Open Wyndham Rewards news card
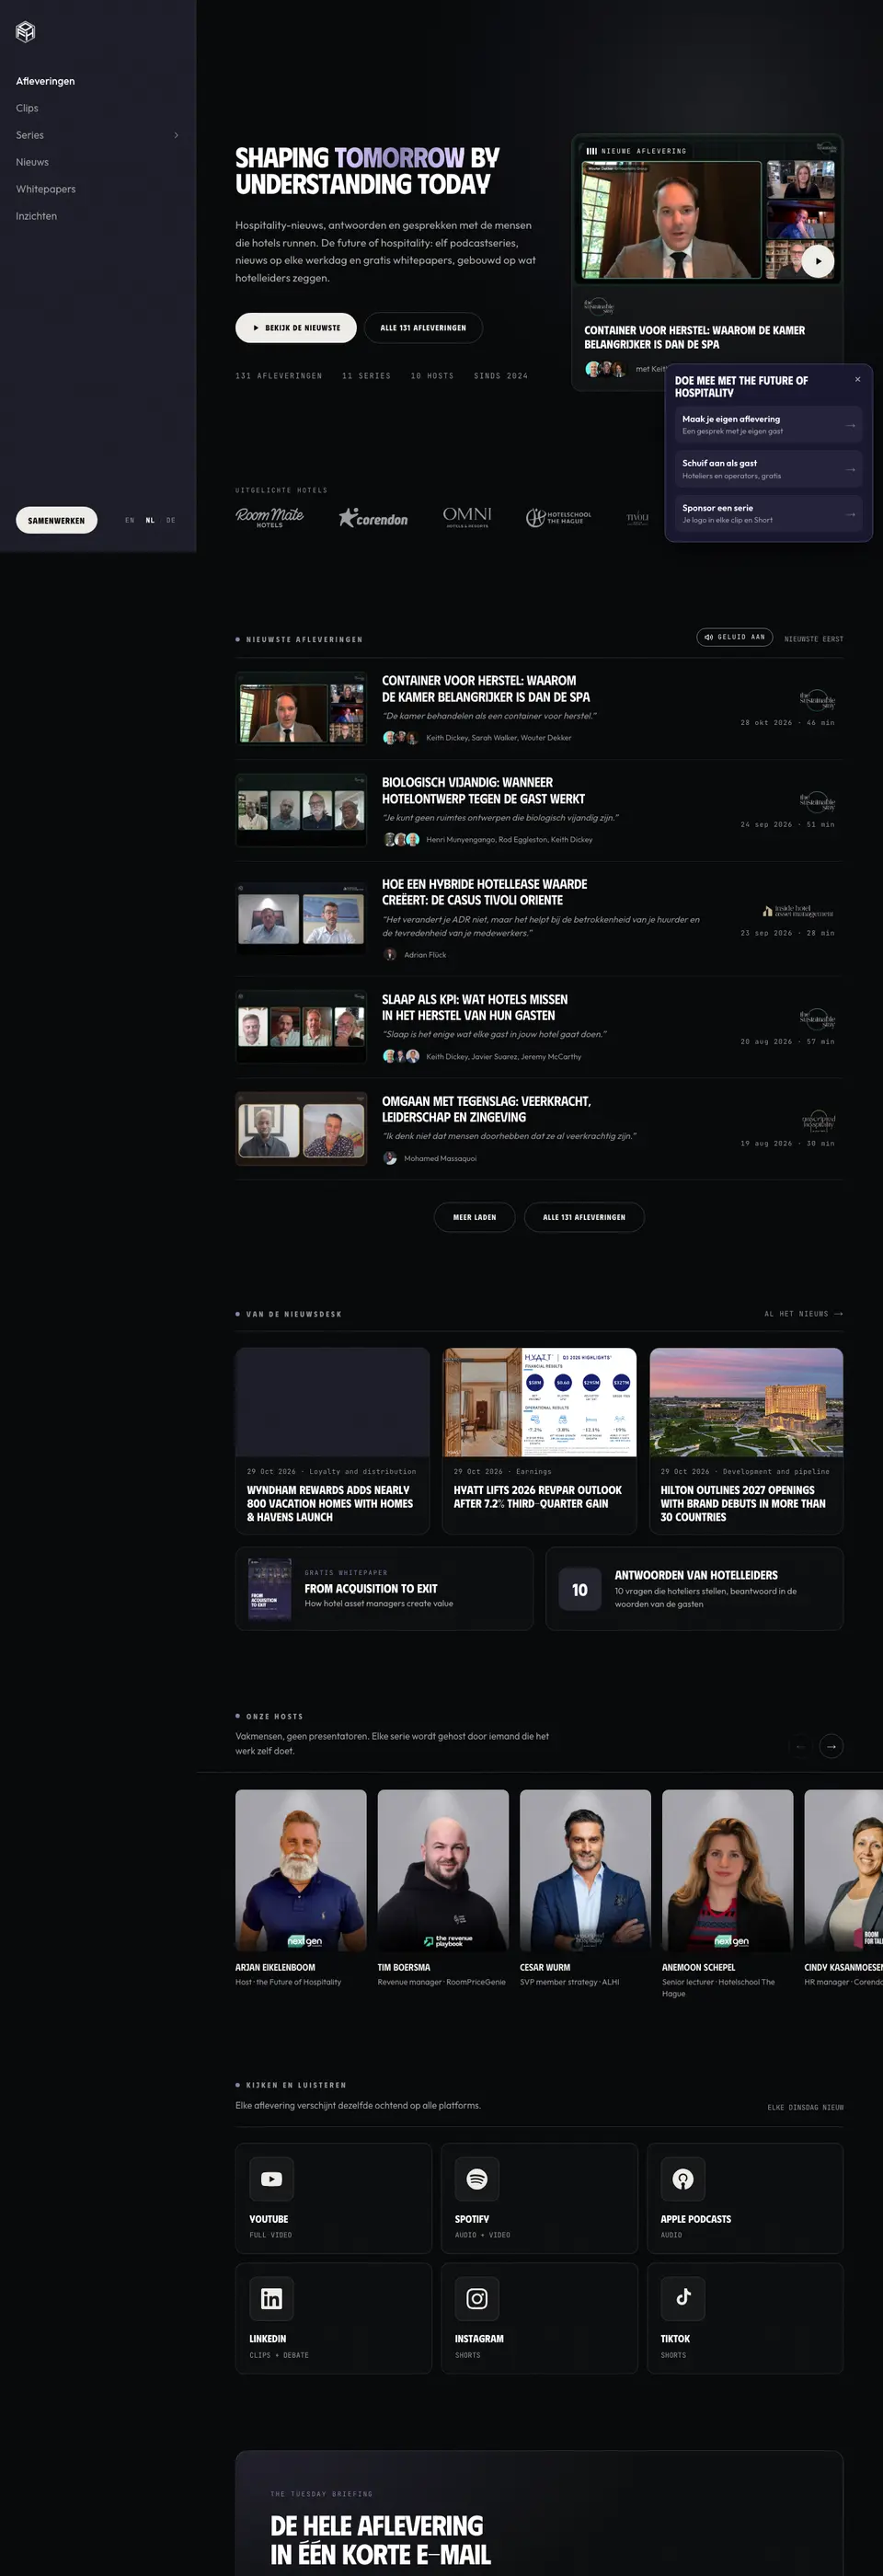This screenshot has width=883, height=2576. point(332,1440)
